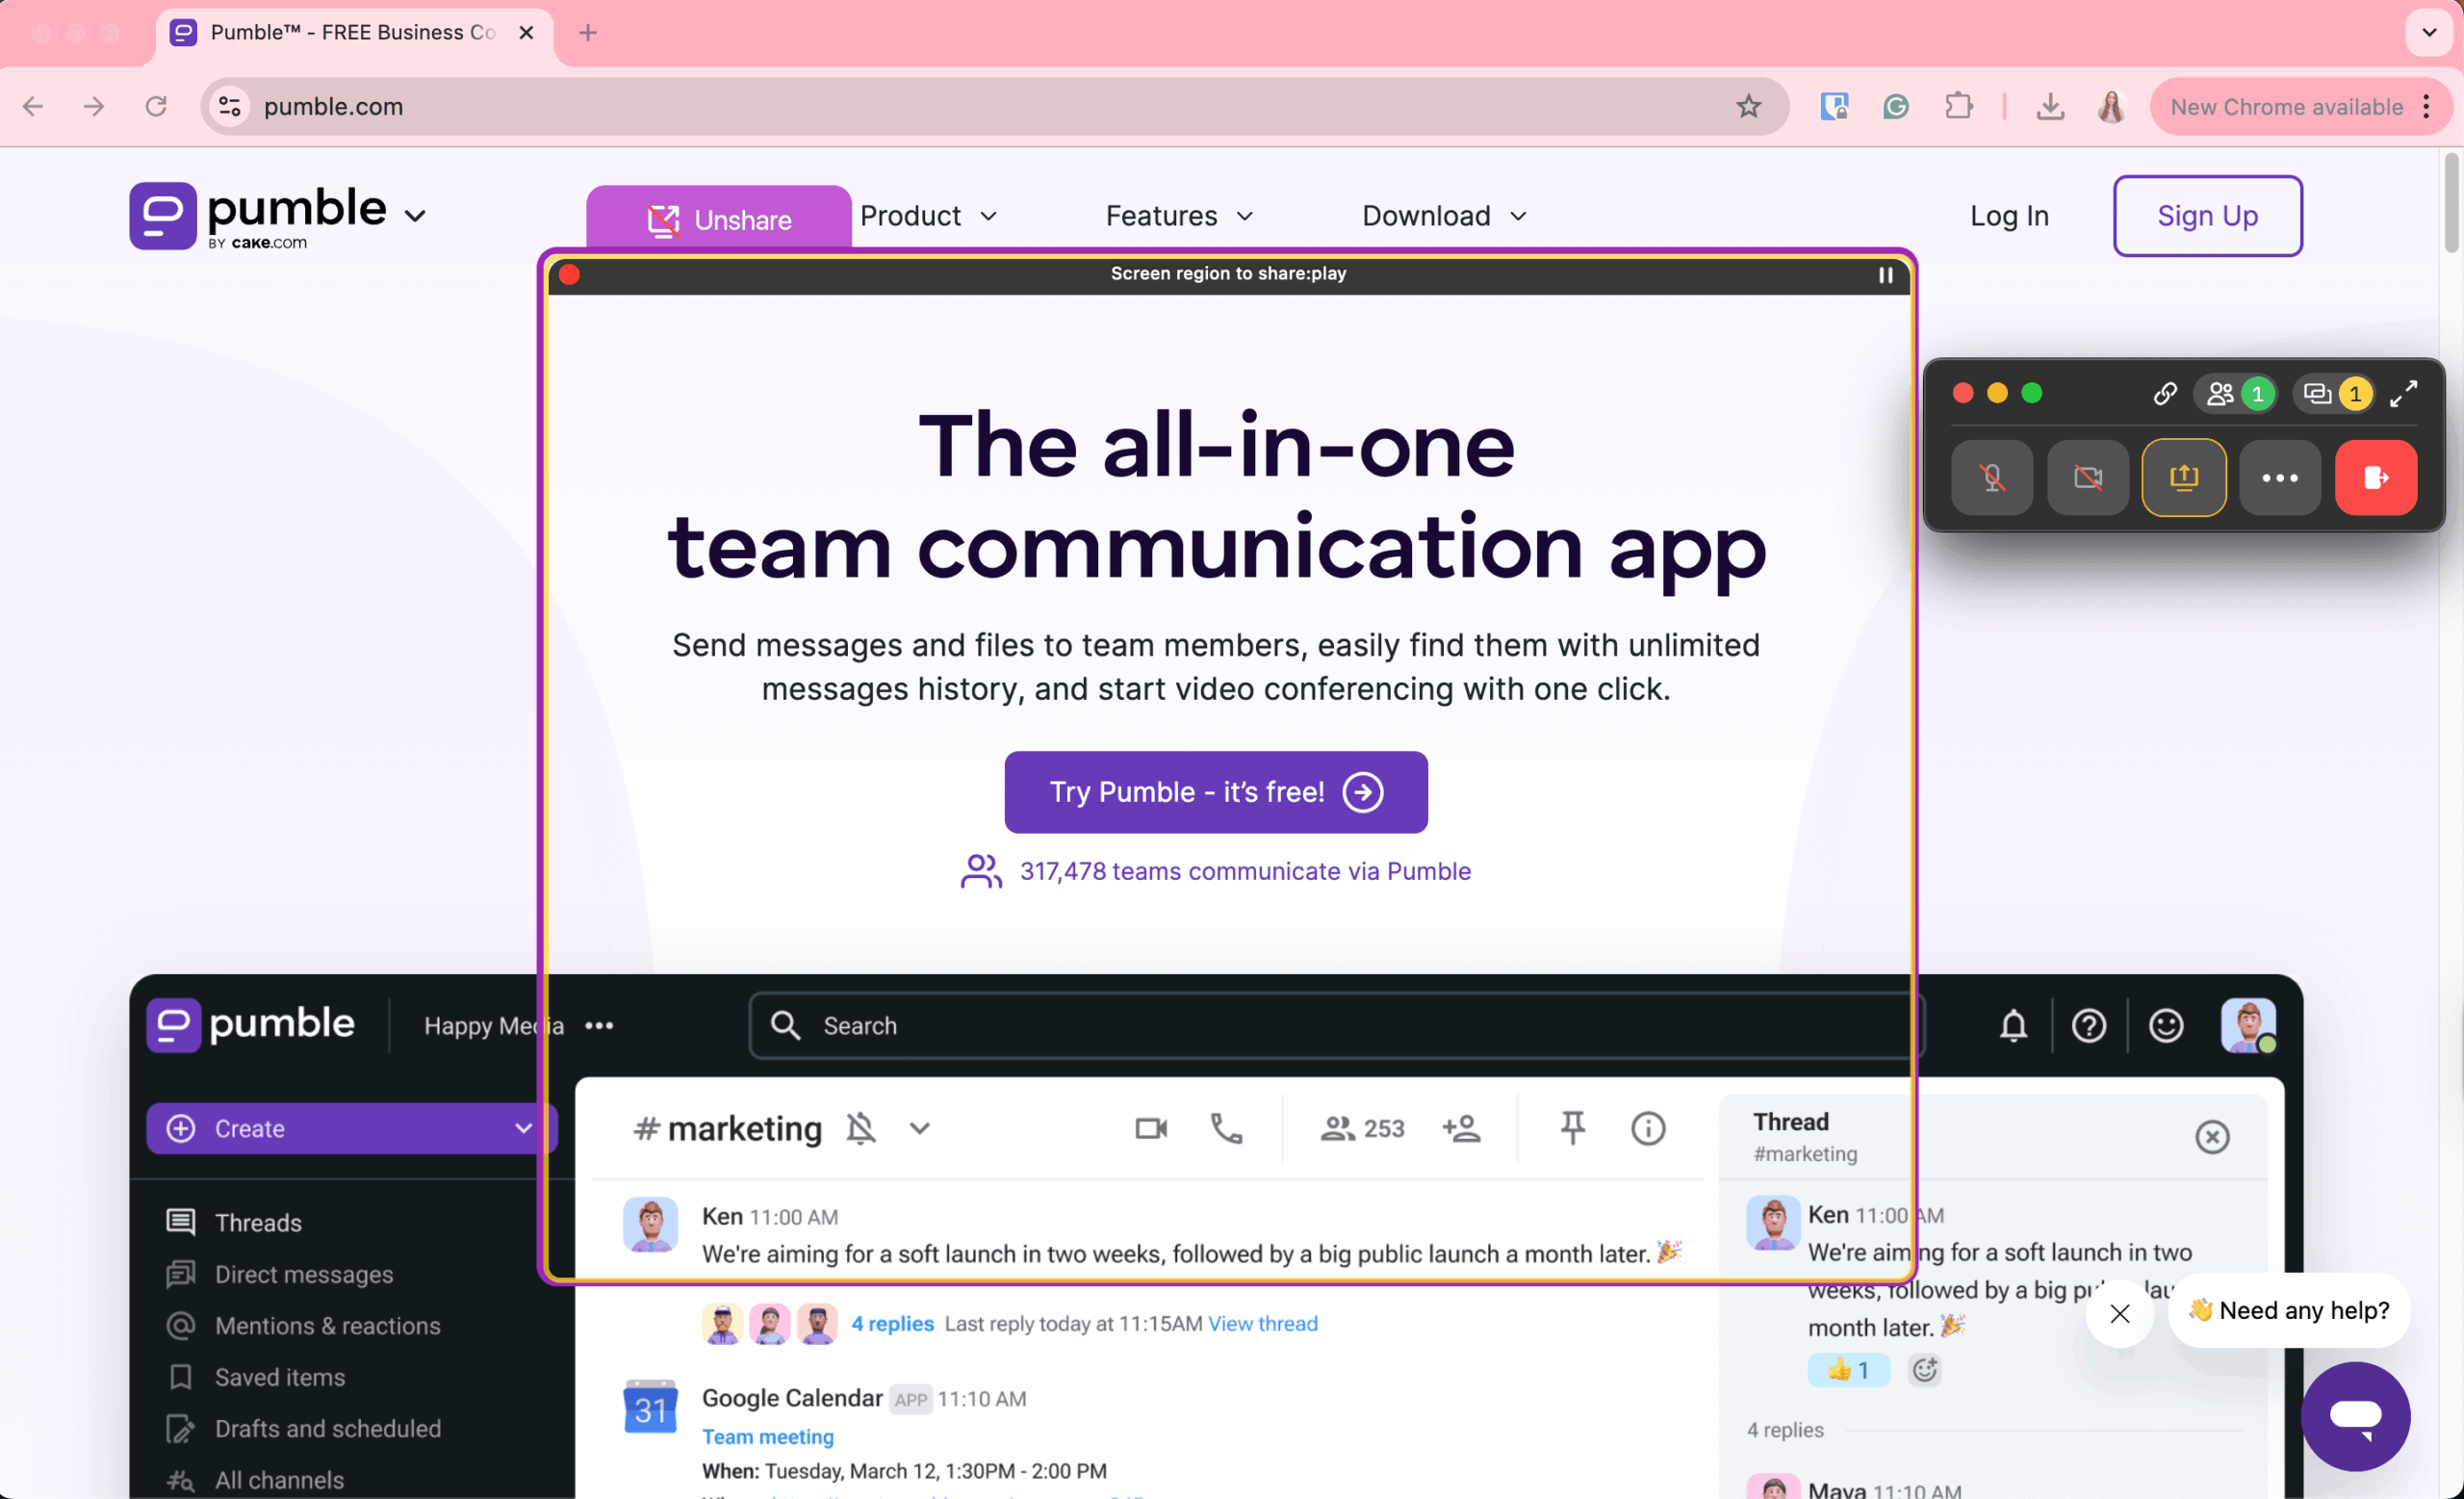Turn on the camera in the call controls
This screenshot has width=2464, height=1499.
point(2087,478)
